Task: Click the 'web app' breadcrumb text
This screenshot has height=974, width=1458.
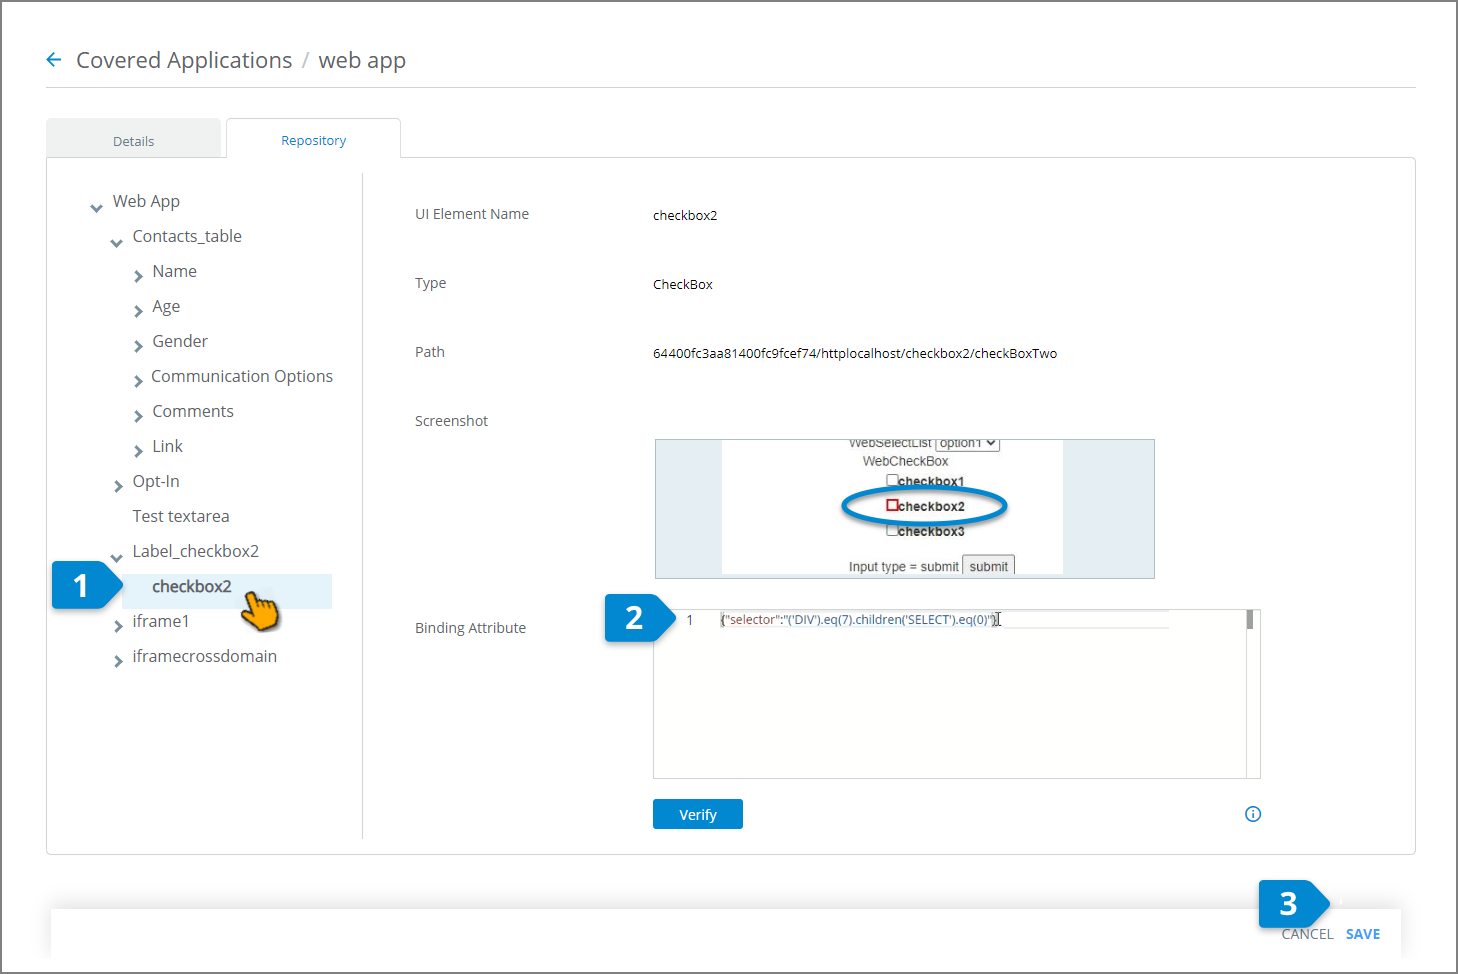Action: click(x=362, y=60)
